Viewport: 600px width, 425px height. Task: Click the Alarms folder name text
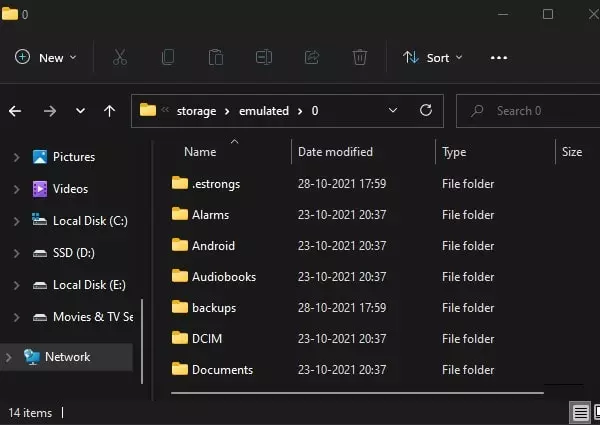[210, 215]
